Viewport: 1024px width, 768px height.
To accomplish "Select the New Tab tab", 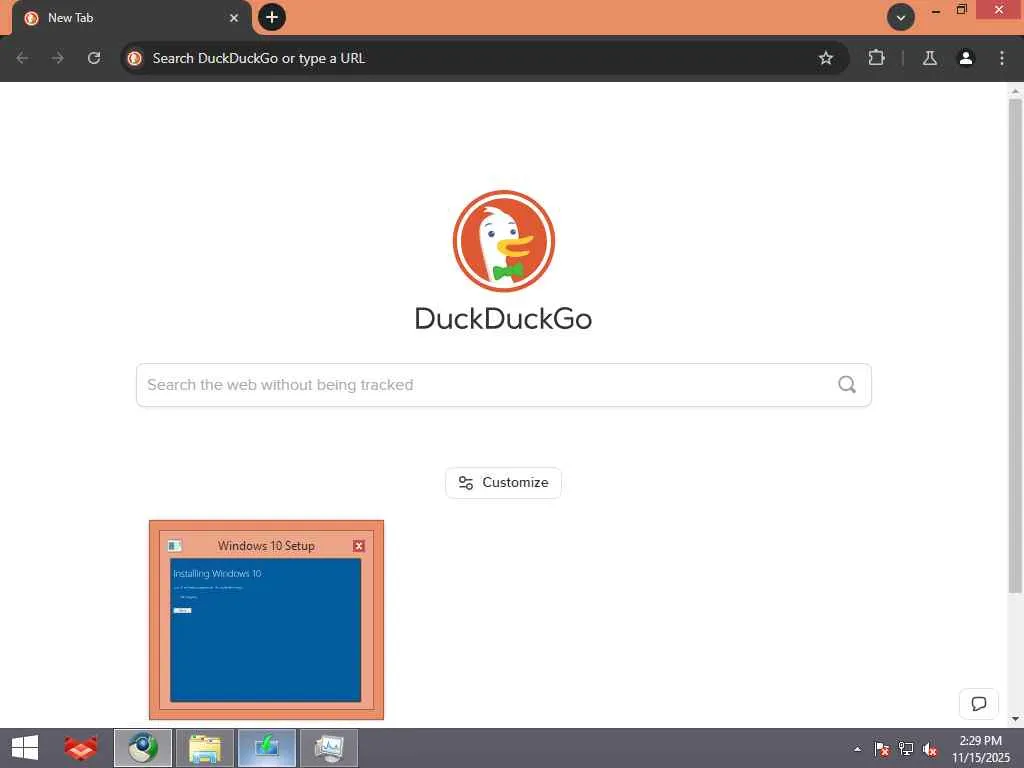I will pos(131,18).
